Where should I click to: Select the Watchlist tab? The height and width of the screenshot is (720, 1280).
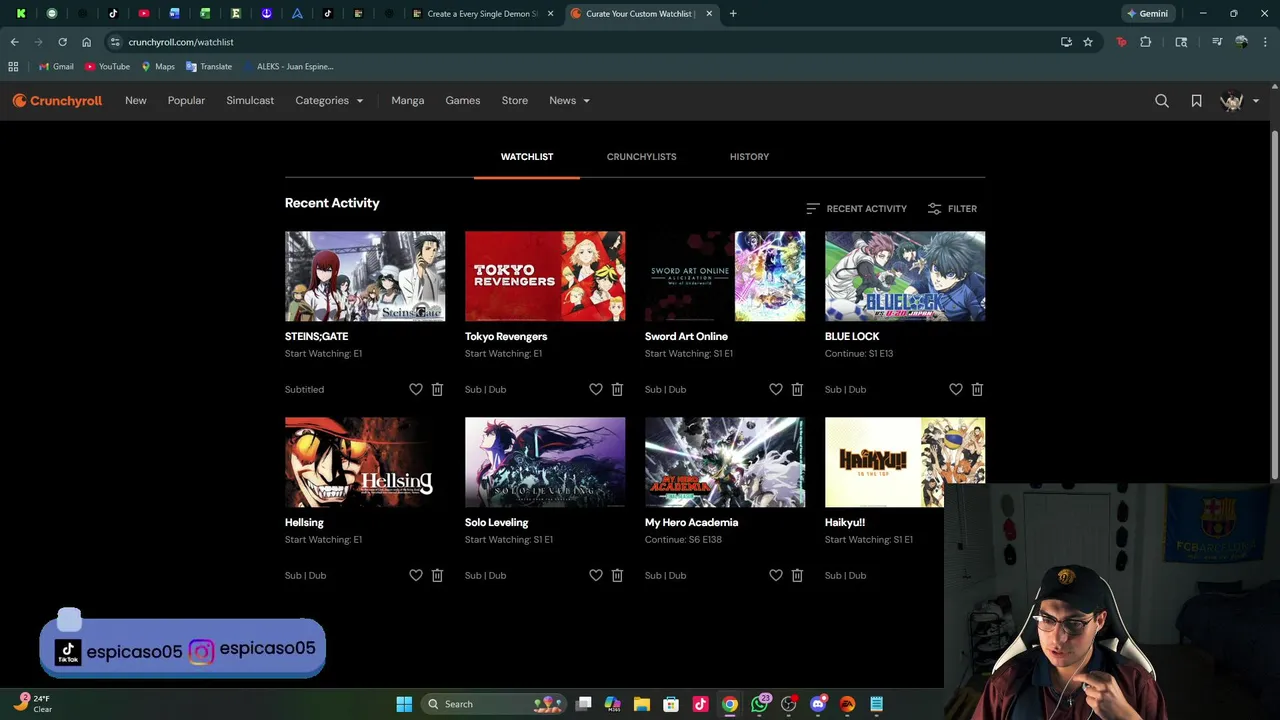click(x=527, y=157)
